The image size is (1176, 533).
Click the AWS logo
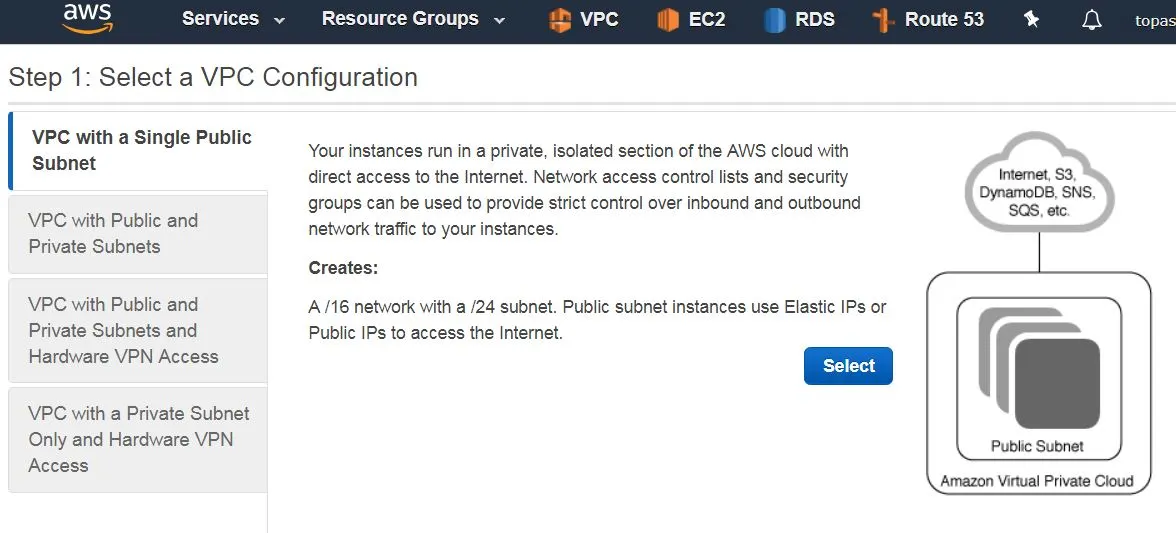[x=86, y=18]
